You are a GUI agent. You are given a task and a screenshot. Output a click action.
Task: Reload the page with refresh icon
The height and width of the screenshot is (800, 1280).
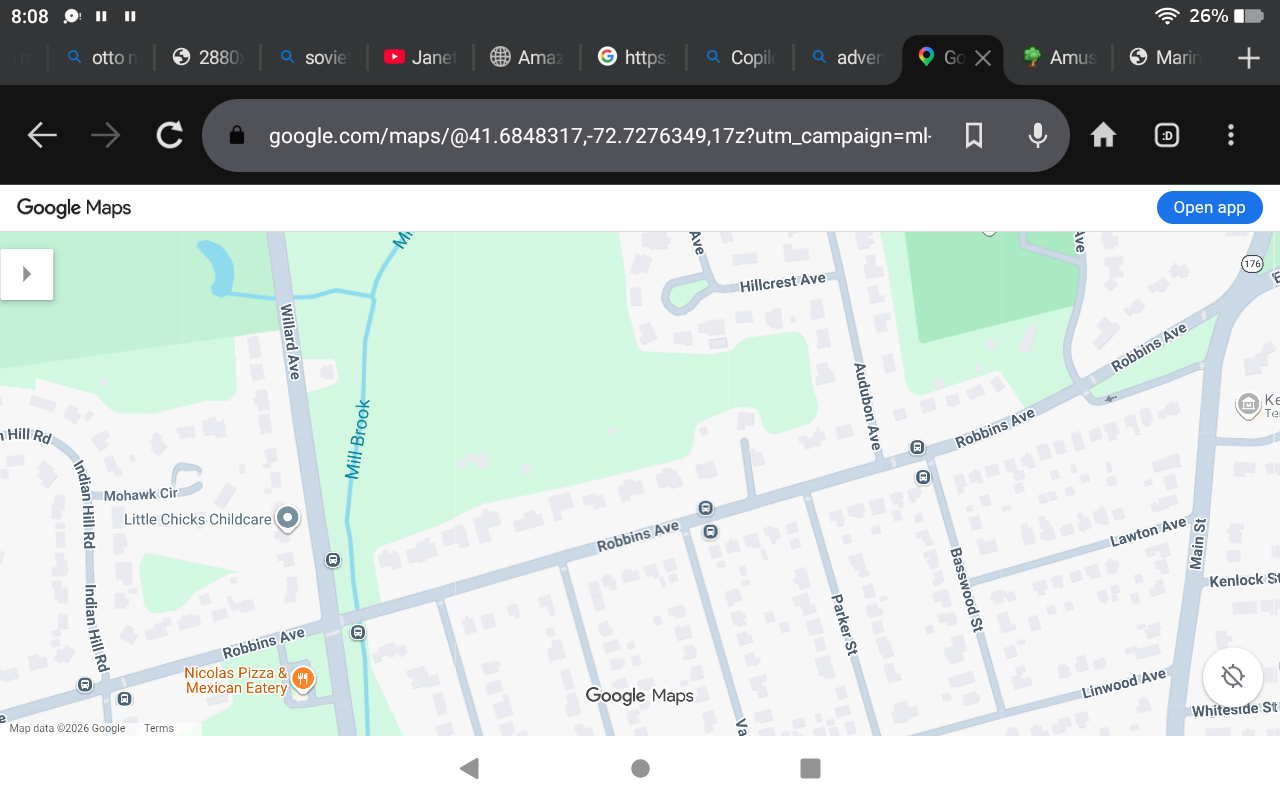[170, 135]
